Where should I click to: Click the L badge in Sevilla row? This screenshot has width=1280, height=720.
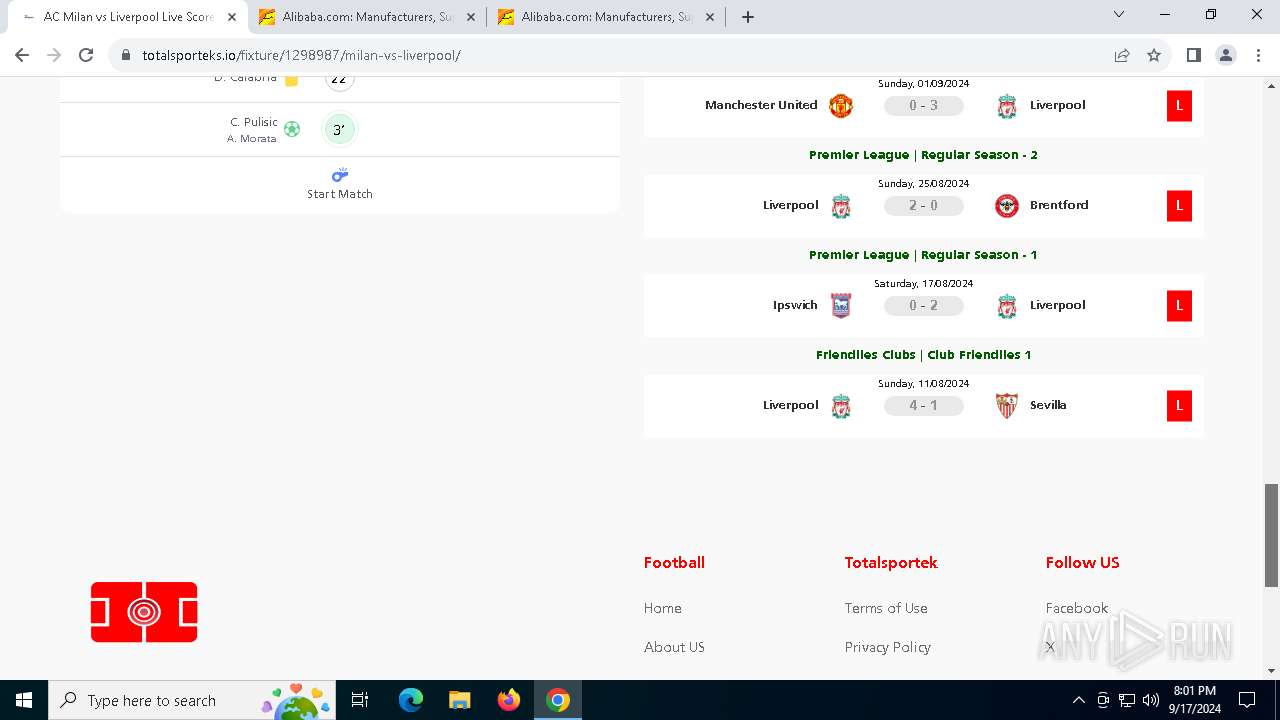pos(1179,405)
